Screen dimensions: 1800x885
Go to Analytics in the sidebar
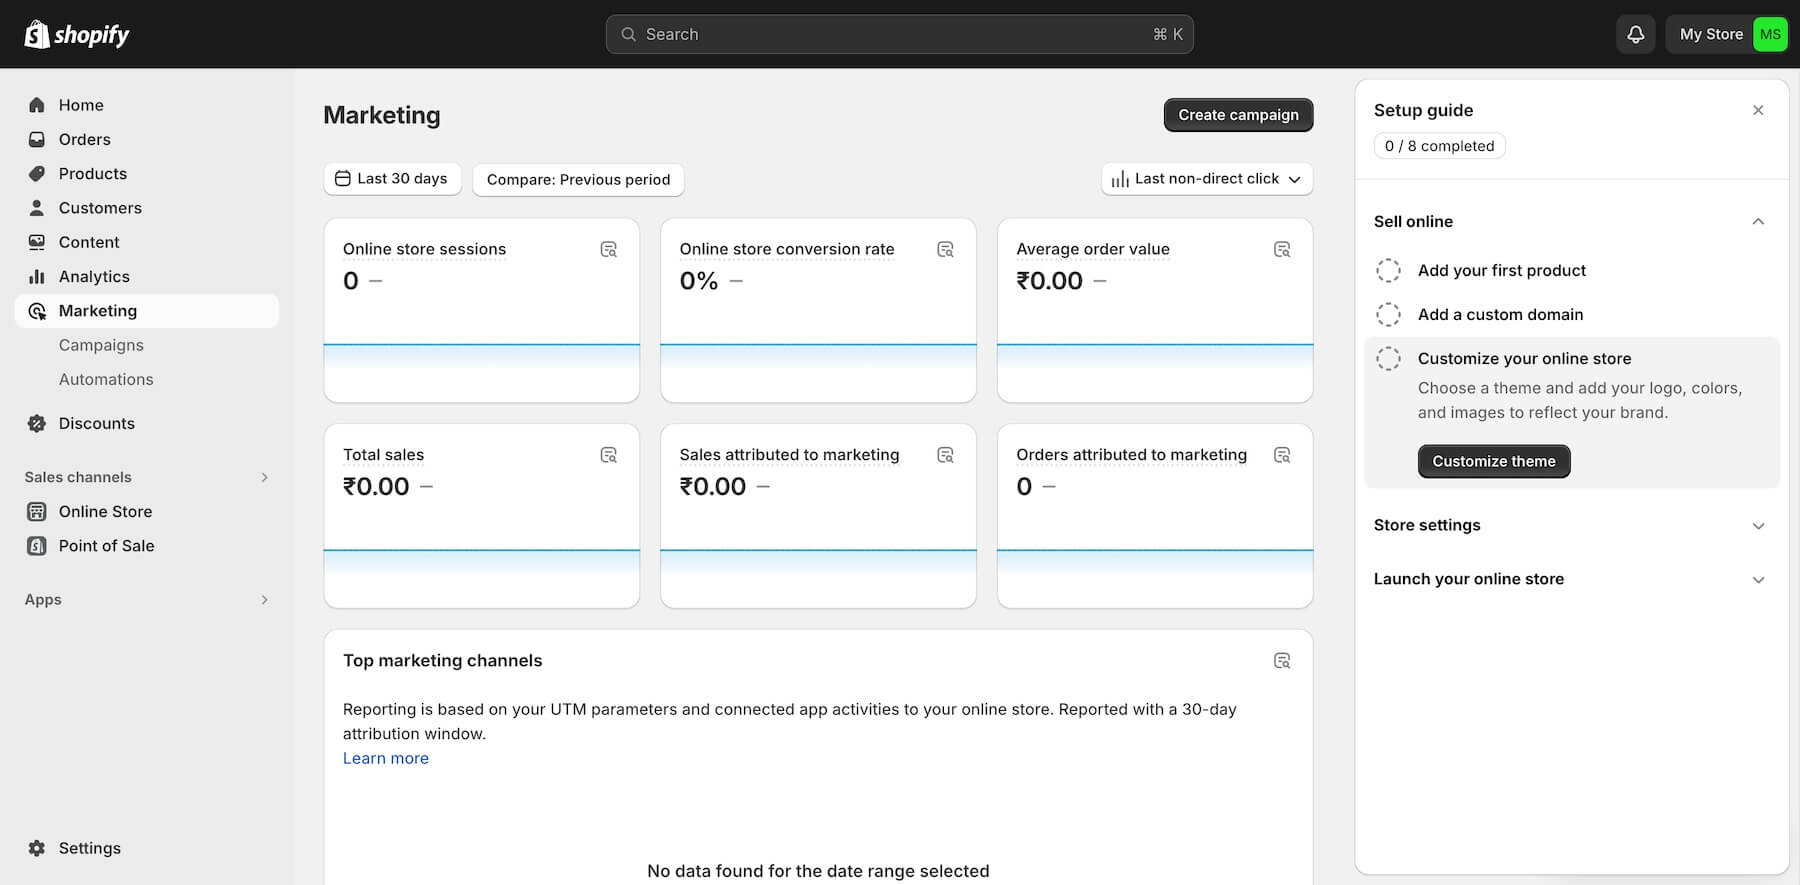pyautogui.click(x=94, y=276)
